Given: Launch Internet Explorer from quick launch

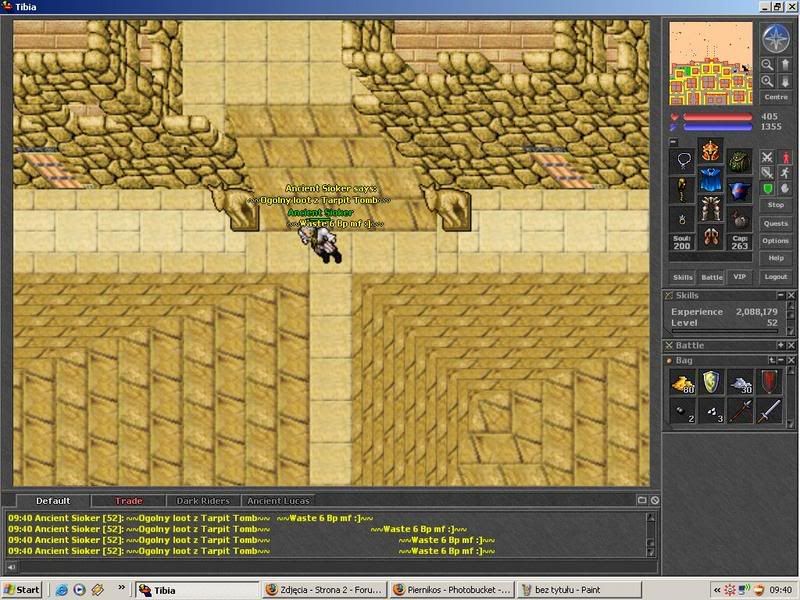Looking at the screenshot, I should (x=62, y=590).
